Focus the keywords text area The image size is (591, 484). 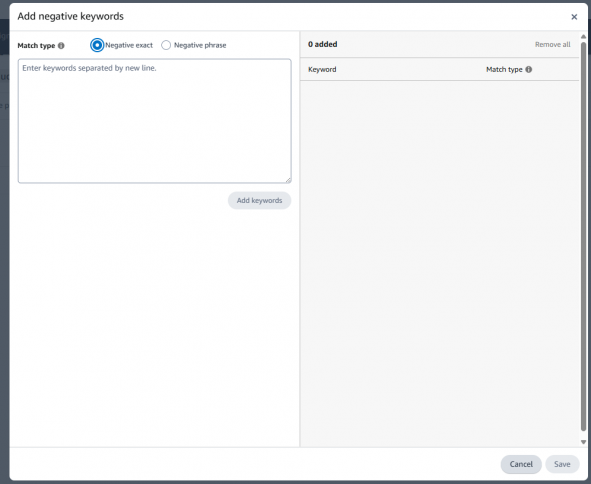(x=155, y=121)
